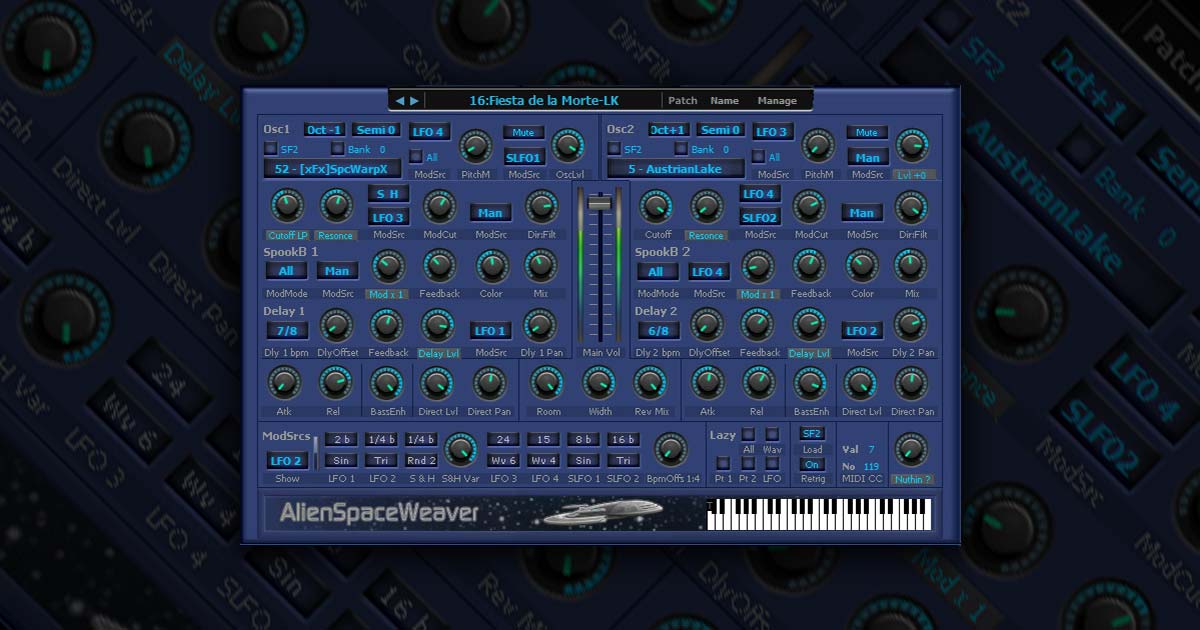Image resolution: width=1200 pixels, height=630 pixels.
Task: Click the Osc2 Lvl +0 button
Action: click(x=912, y=175)
